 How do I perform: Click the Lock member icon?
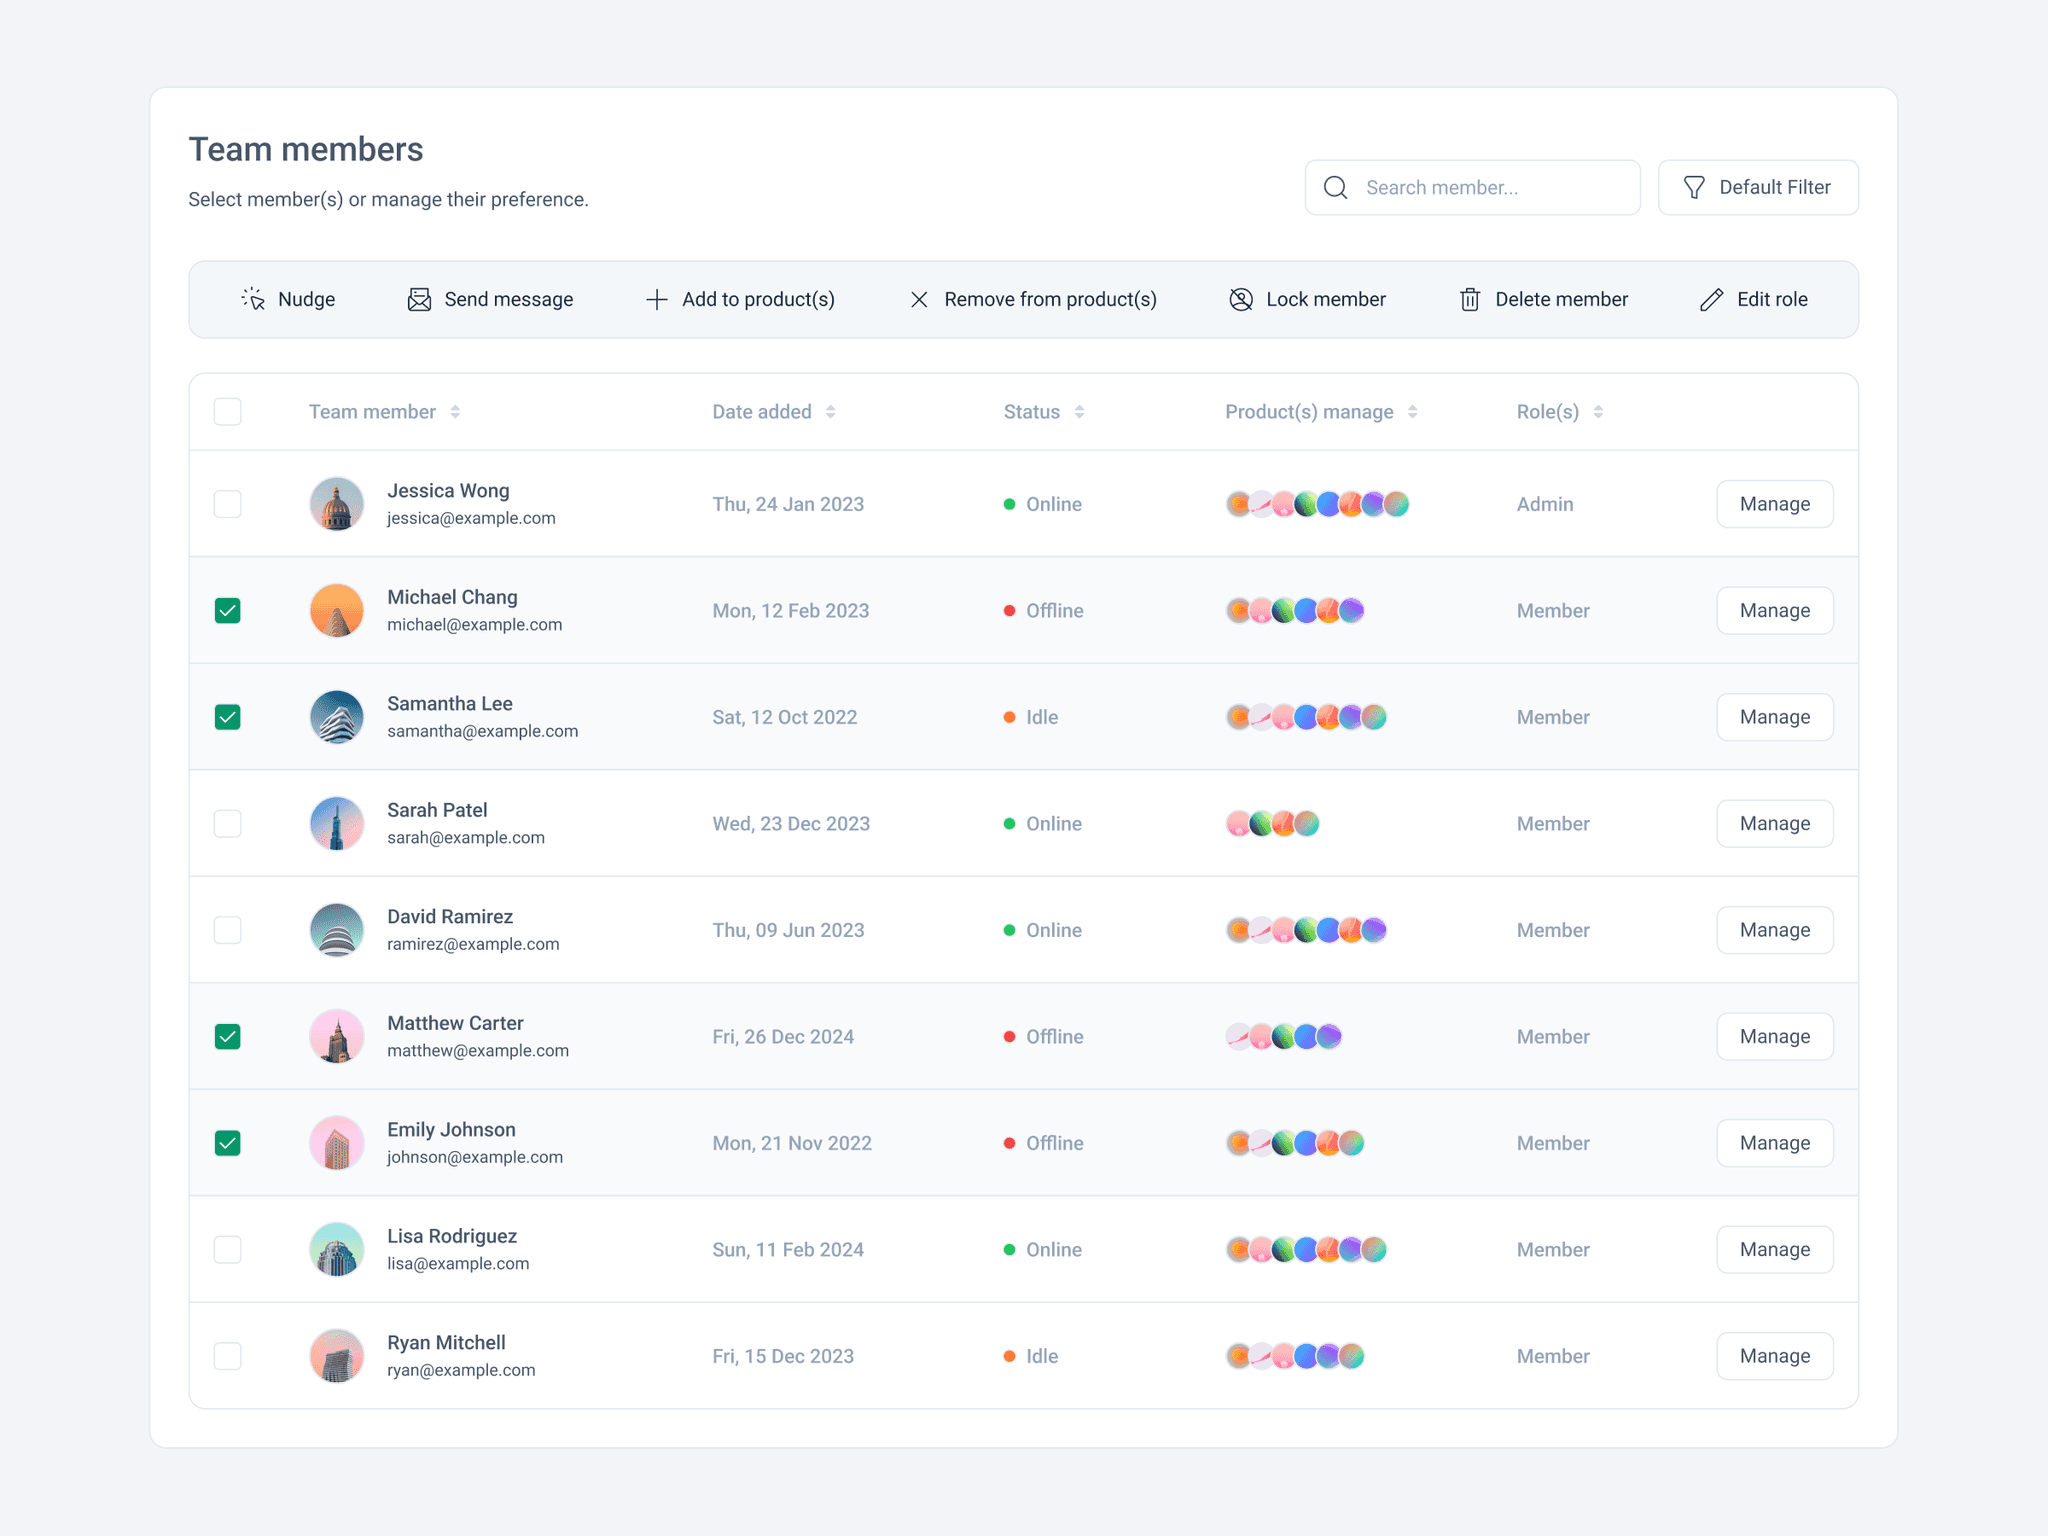coord(1241,299)
